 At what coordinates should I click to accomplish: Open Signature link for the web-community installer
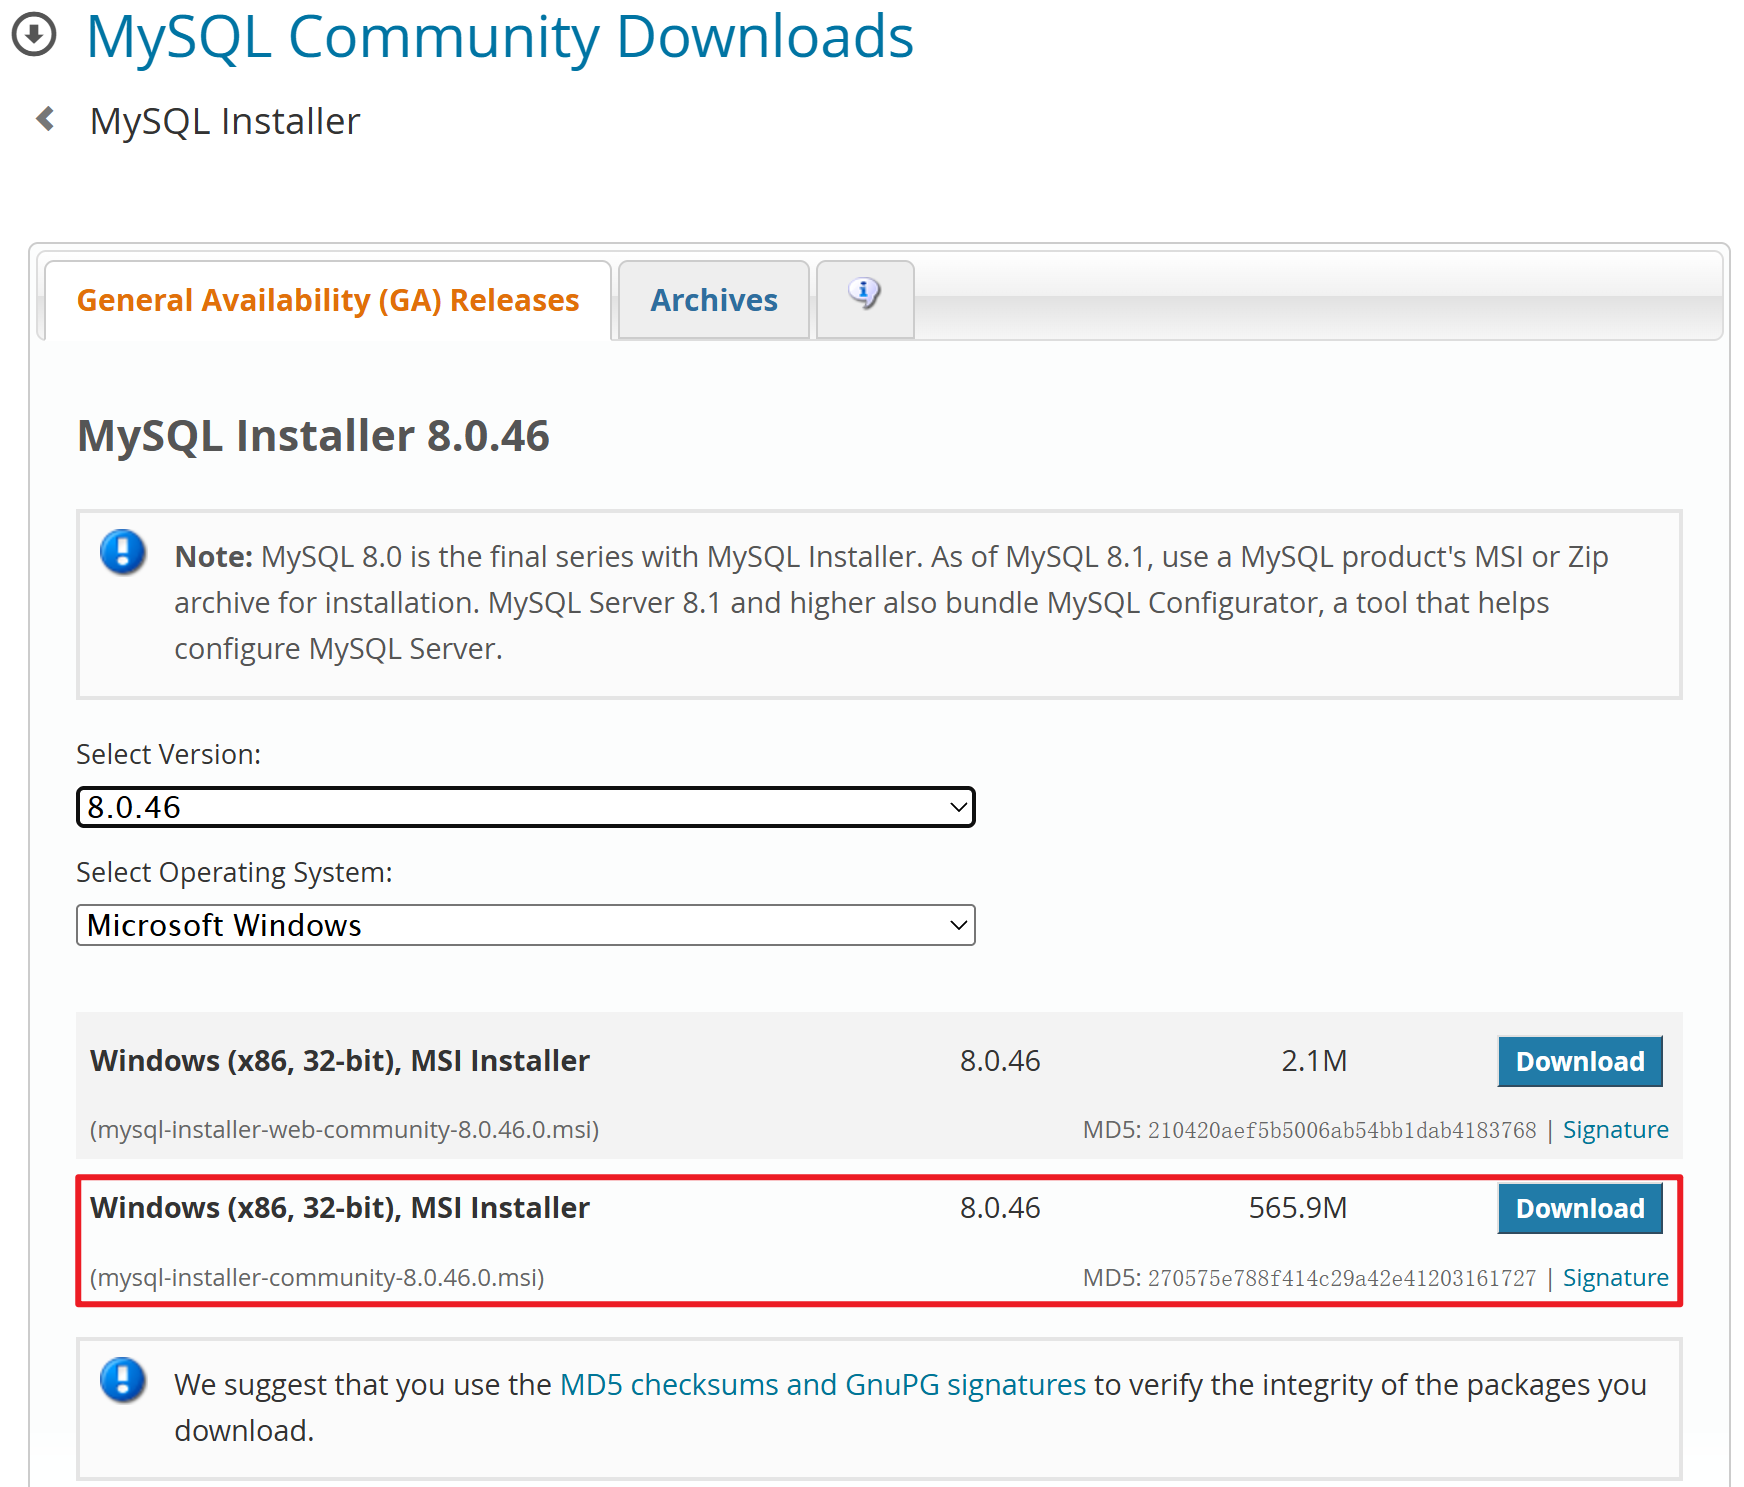[1615, 1130]
